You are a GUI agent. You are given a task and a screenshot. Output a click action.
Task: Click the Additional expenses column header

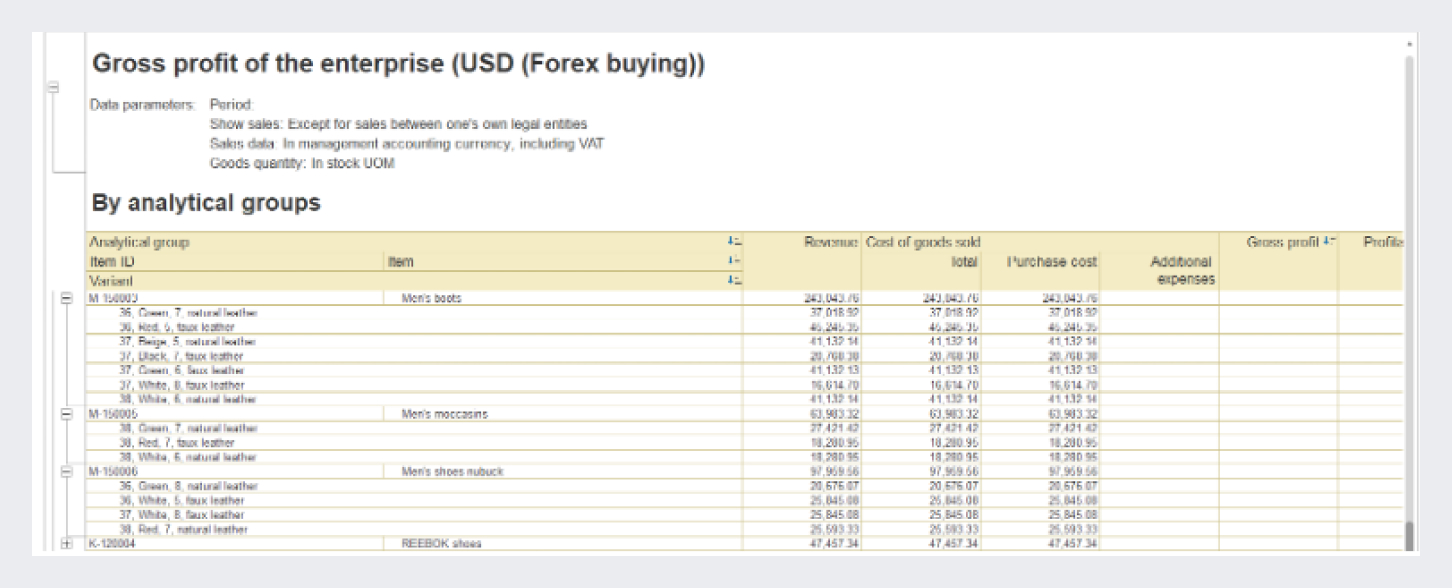[1159, 270]
